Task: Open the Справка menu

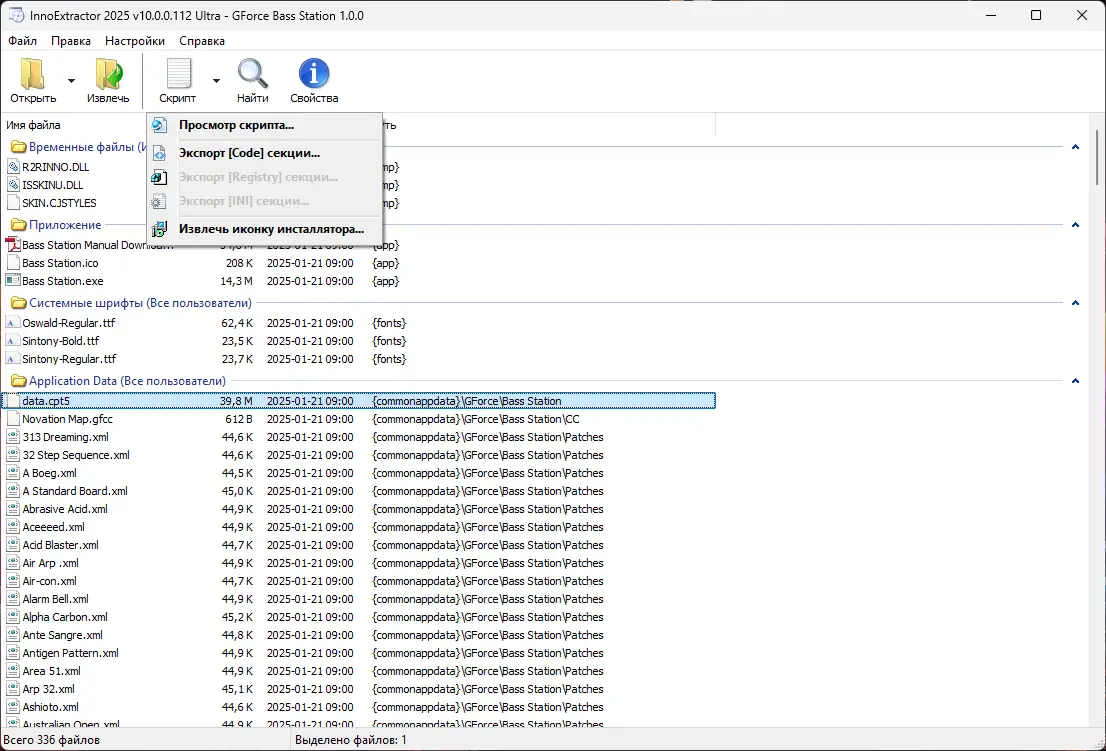Action: pyautogui.click(x=202, y=41)
